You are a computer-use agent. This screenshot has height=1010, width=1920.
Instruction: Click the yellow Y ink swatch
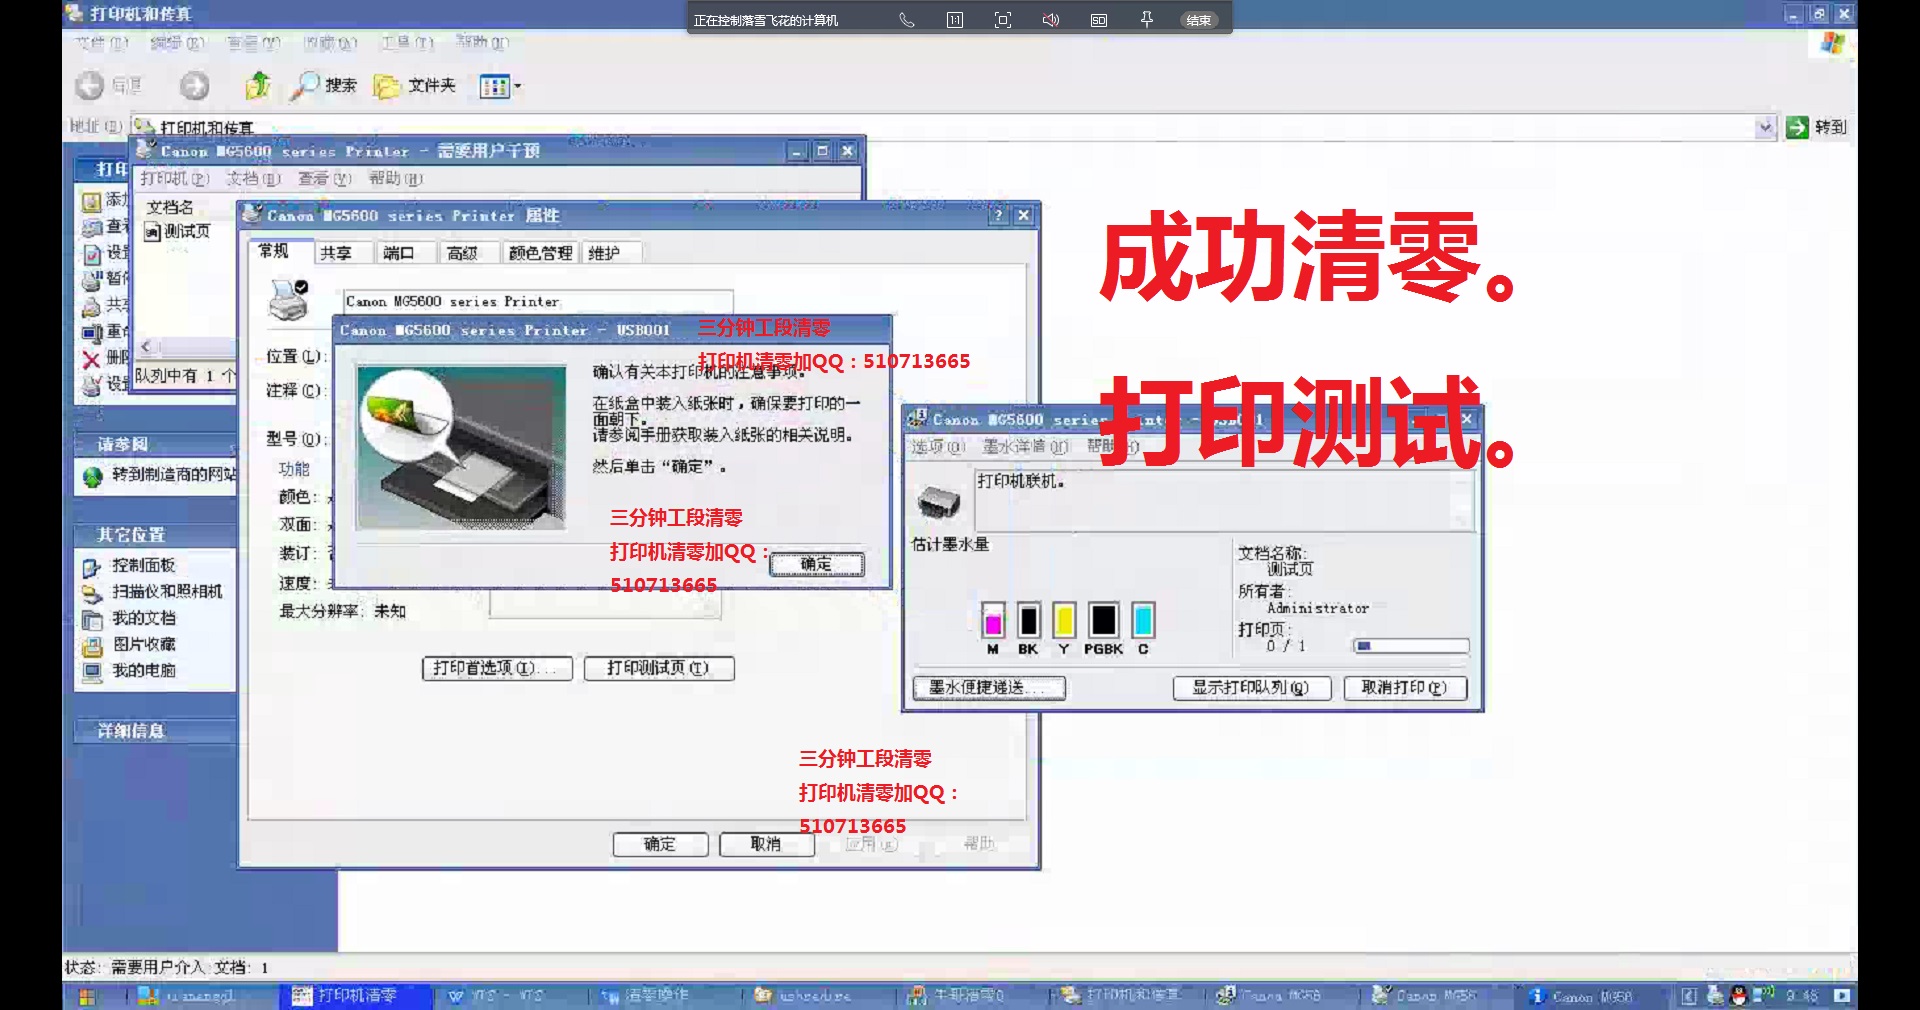pyautogui.click(x=1064, y=621)
